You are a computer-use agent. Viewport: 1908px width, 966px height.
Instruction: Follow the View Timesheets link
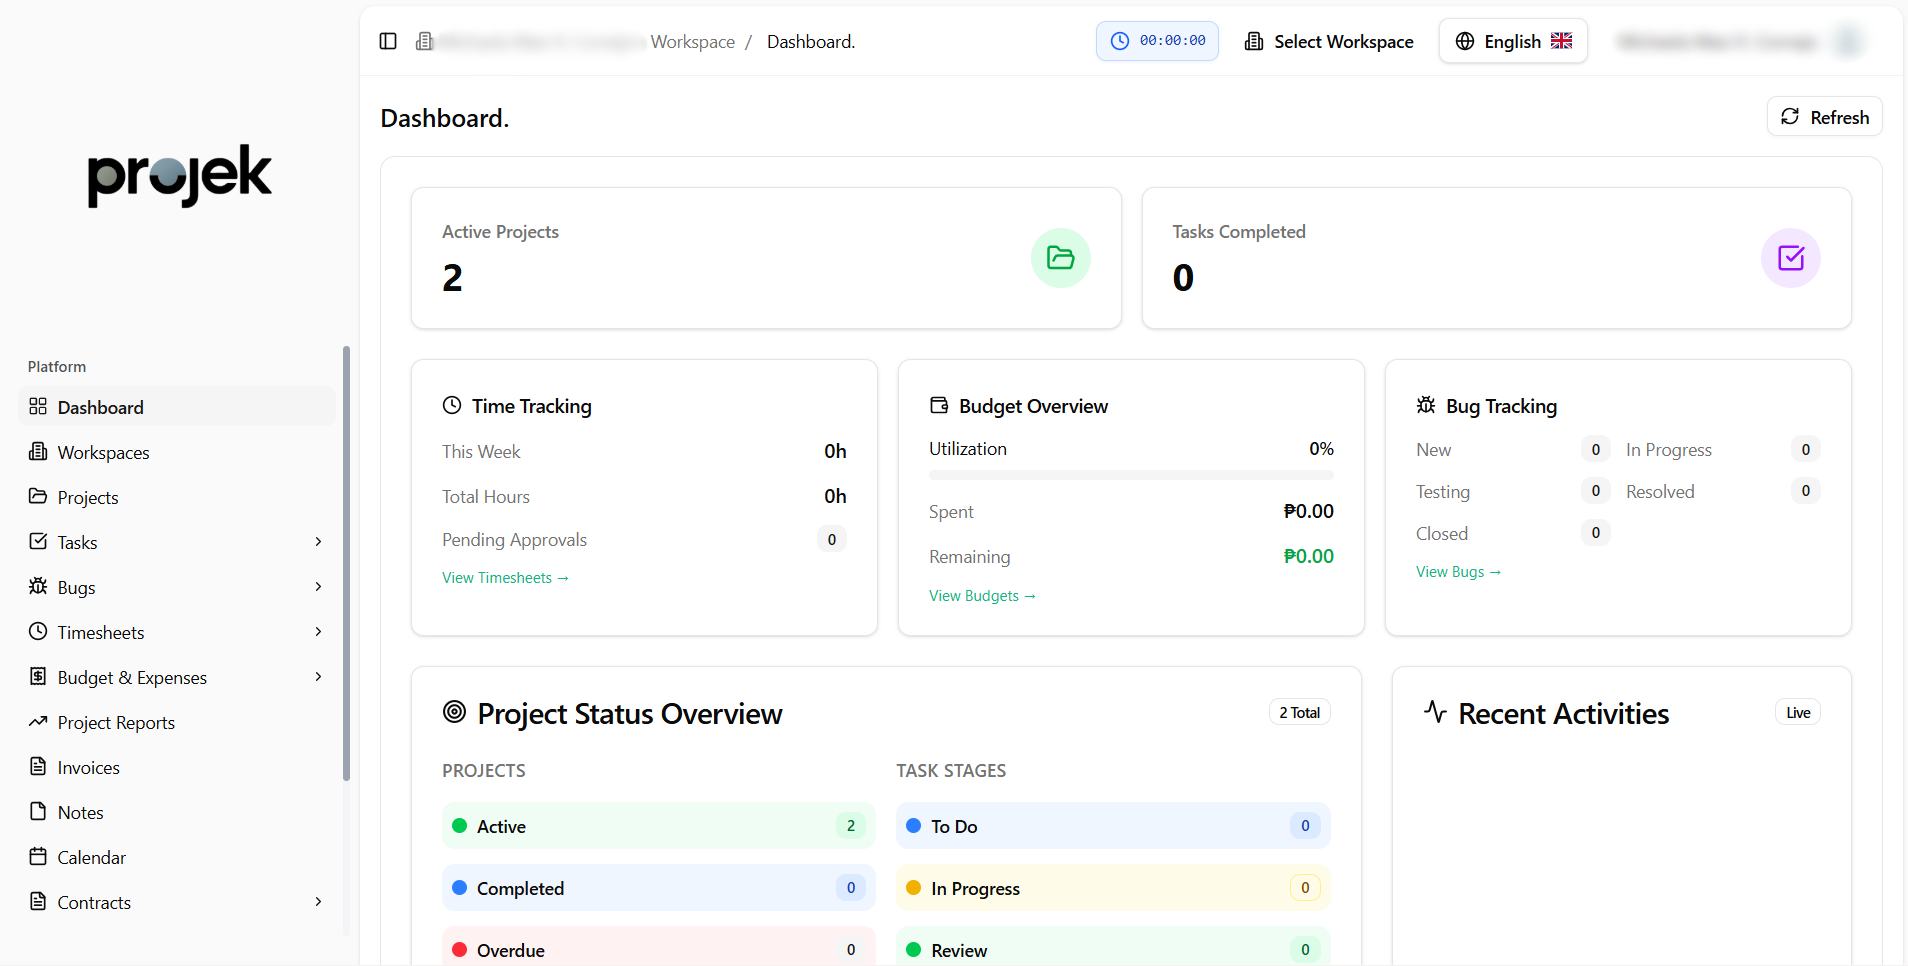(505, 578)
